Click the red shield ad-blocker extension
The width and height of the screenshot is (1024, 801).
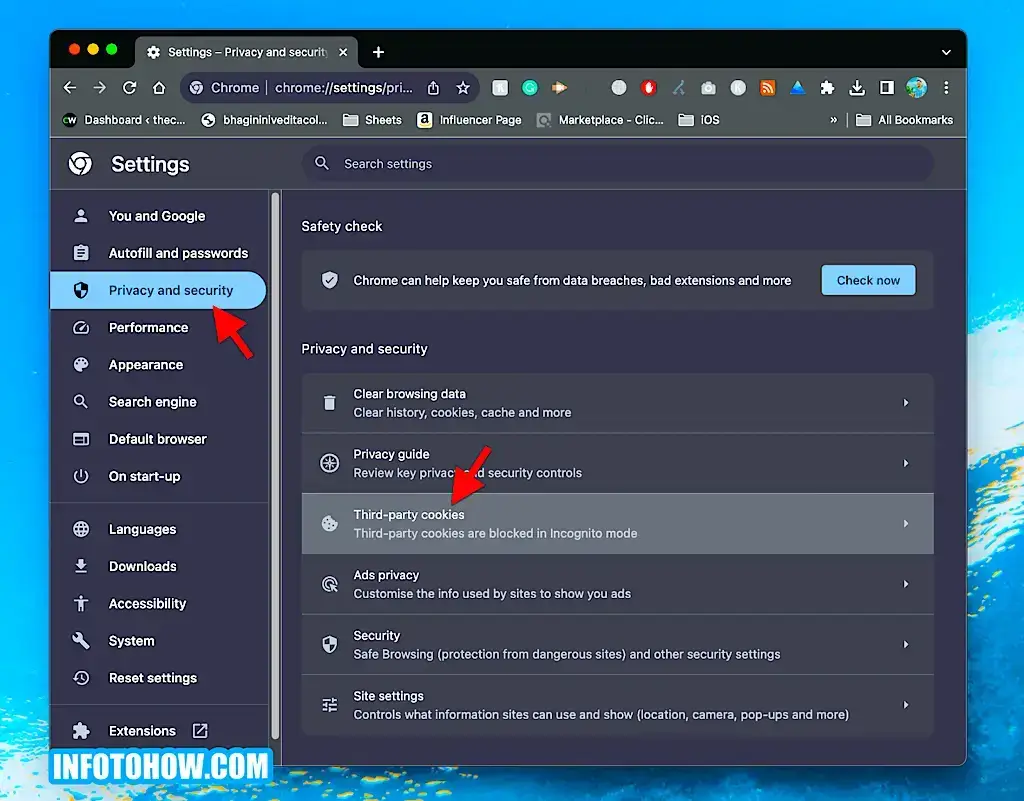(x=648, y=87)
